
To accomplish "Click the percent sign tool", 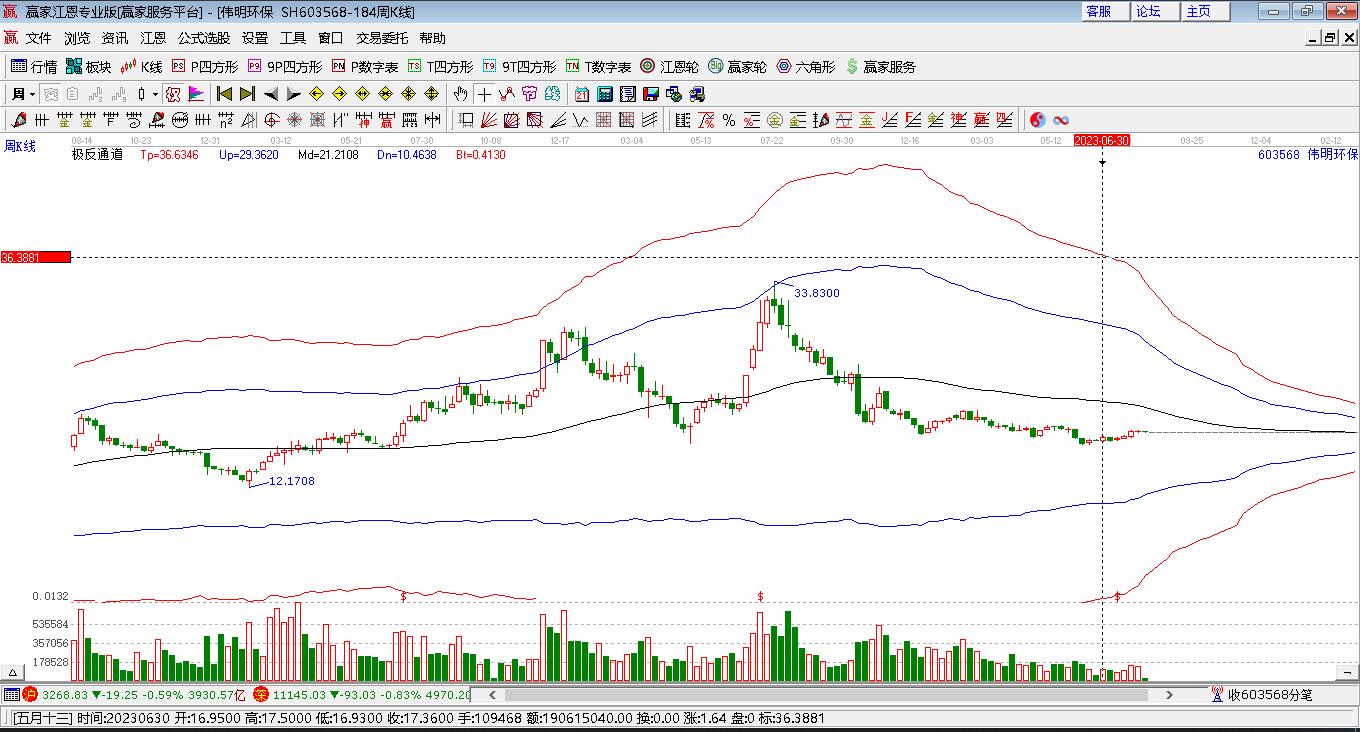I will pyautogui.click(x=729, y=120).
